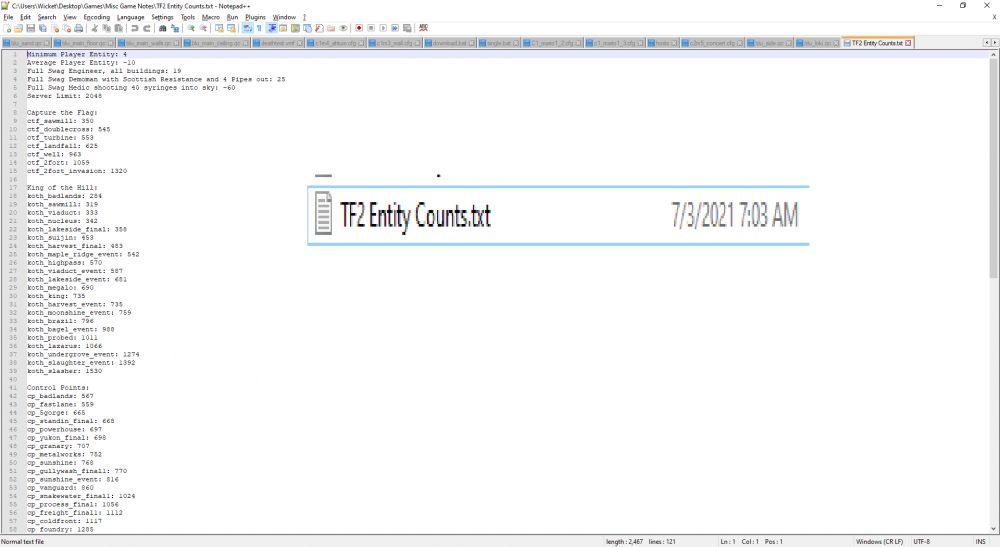Image resolution: width=1000 pixels, height=547 pixels.
Task: Close the TF2 Entity Counts.txt tab
Action: click(908, 43)
